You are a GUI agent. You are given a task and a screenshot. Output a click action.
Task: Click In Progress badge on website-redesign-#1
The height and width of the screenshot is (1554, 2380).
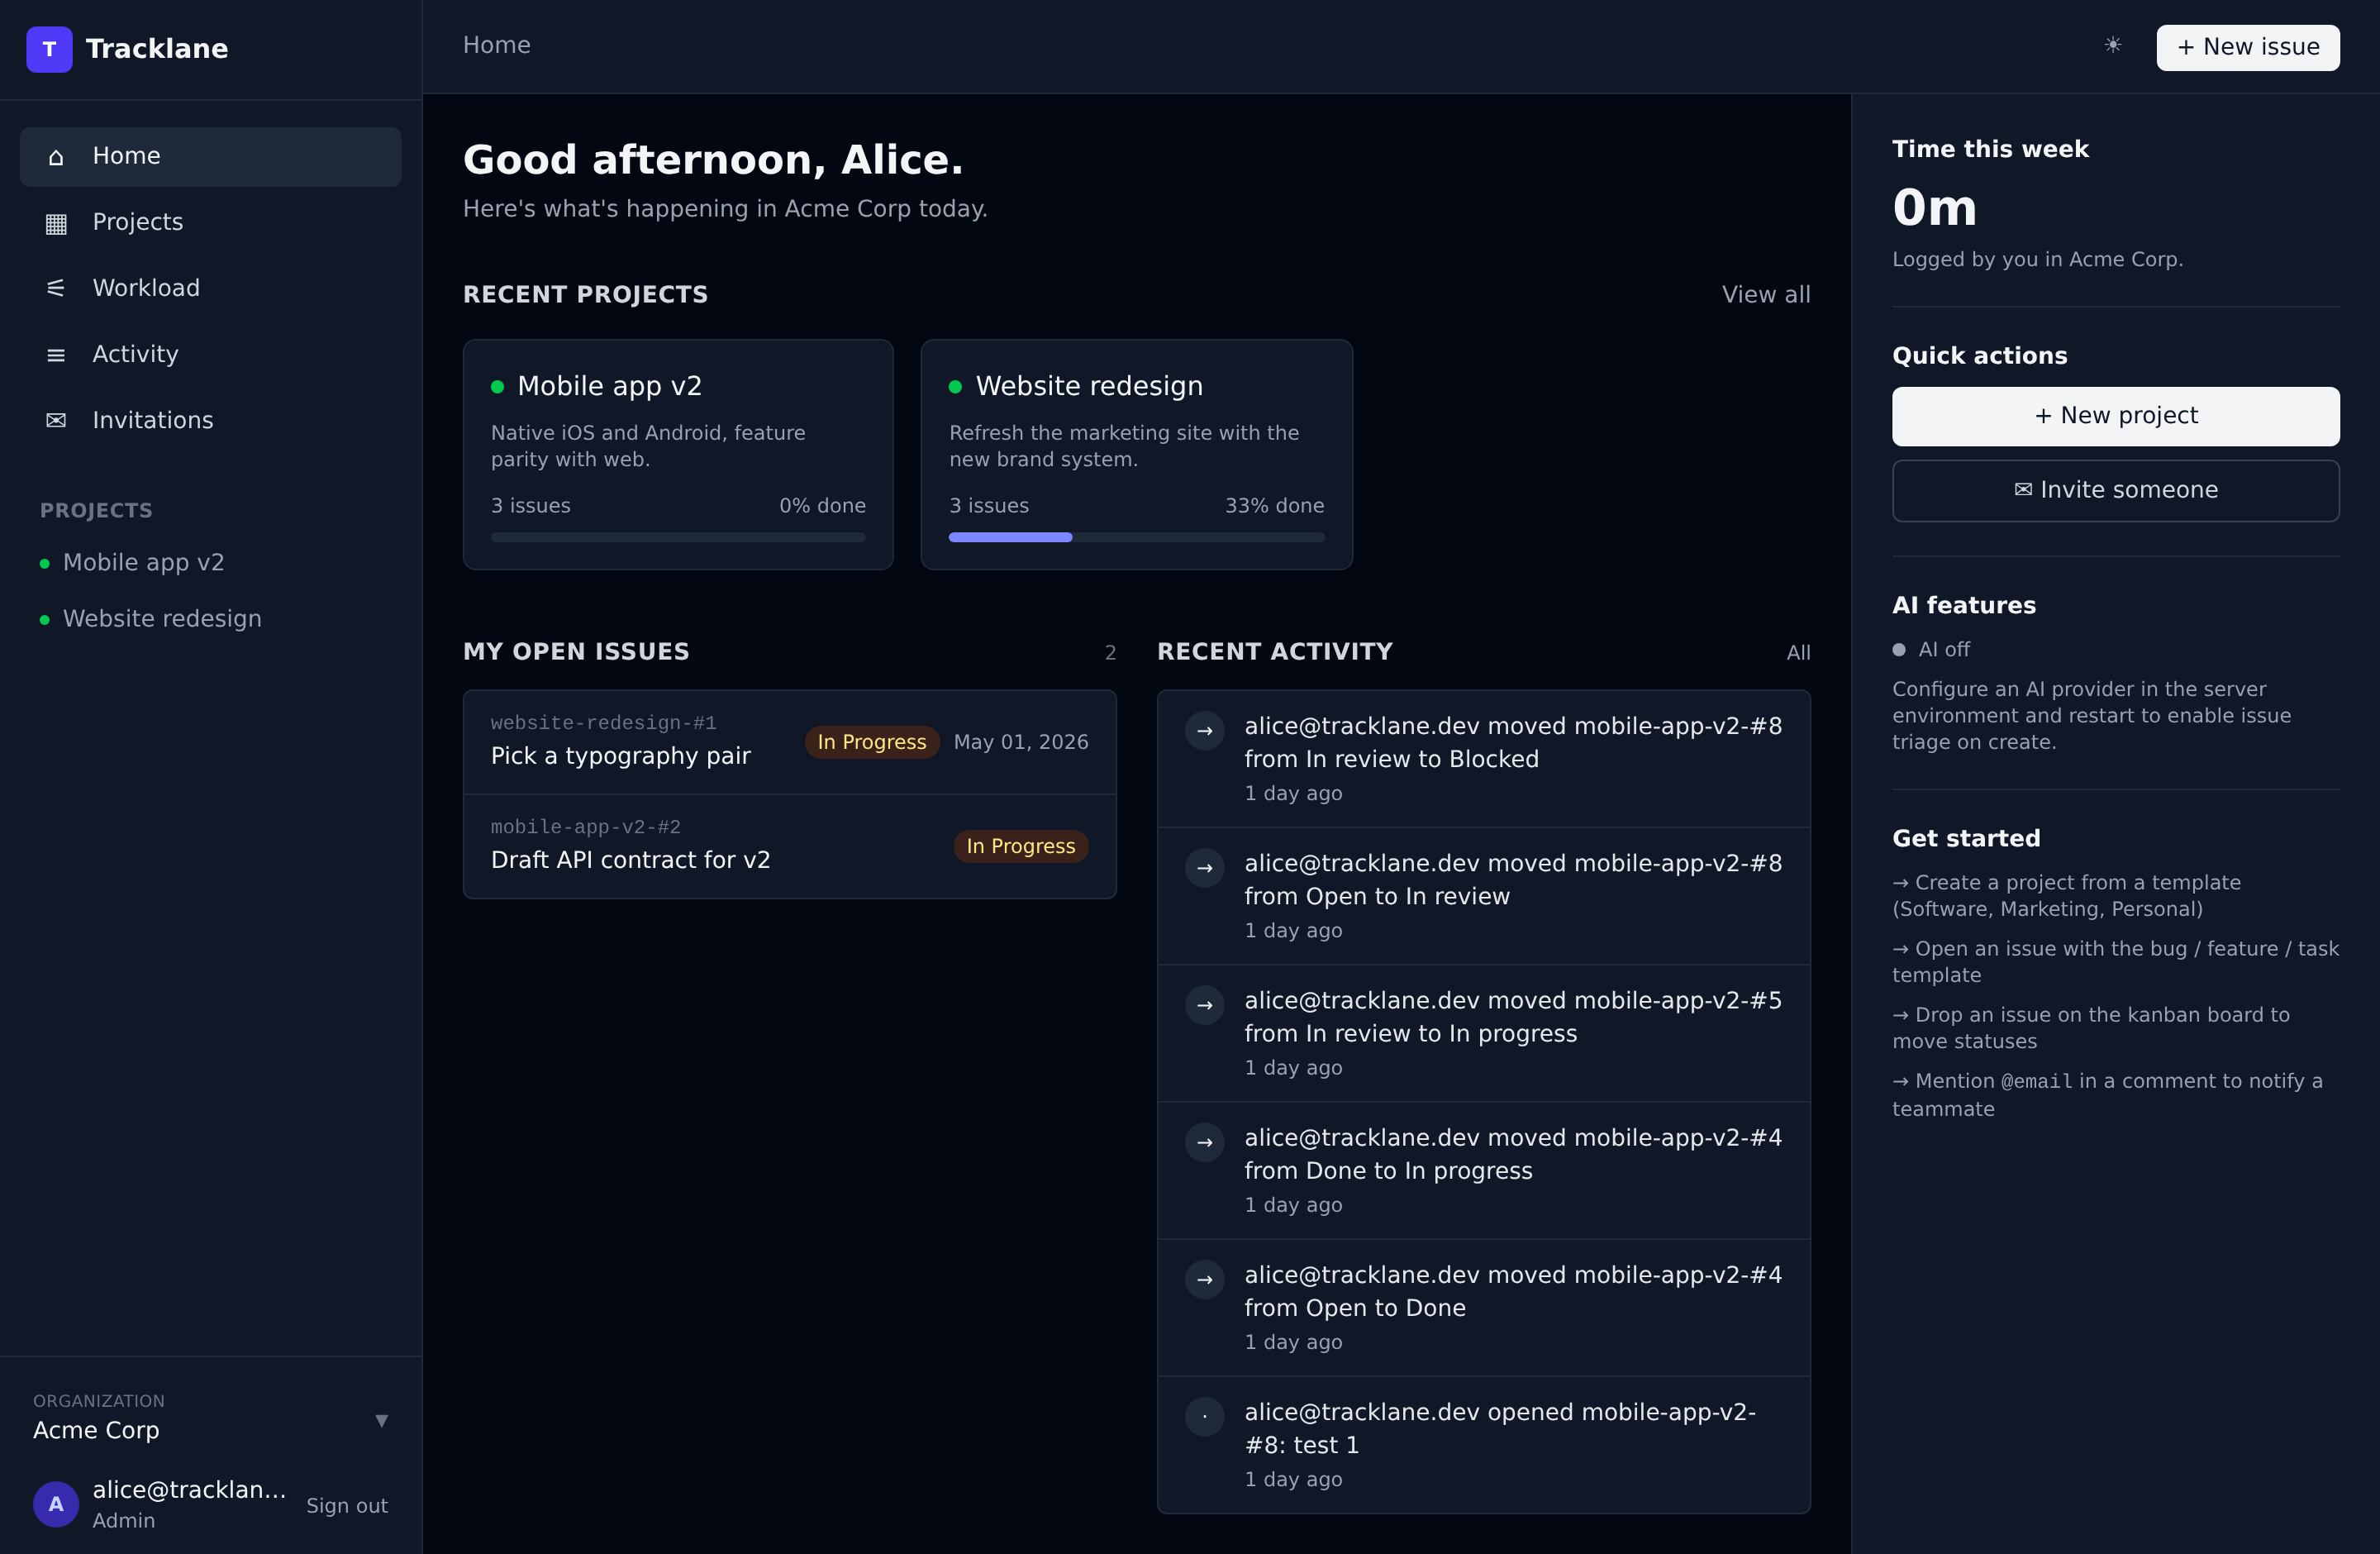click(872, 742)
